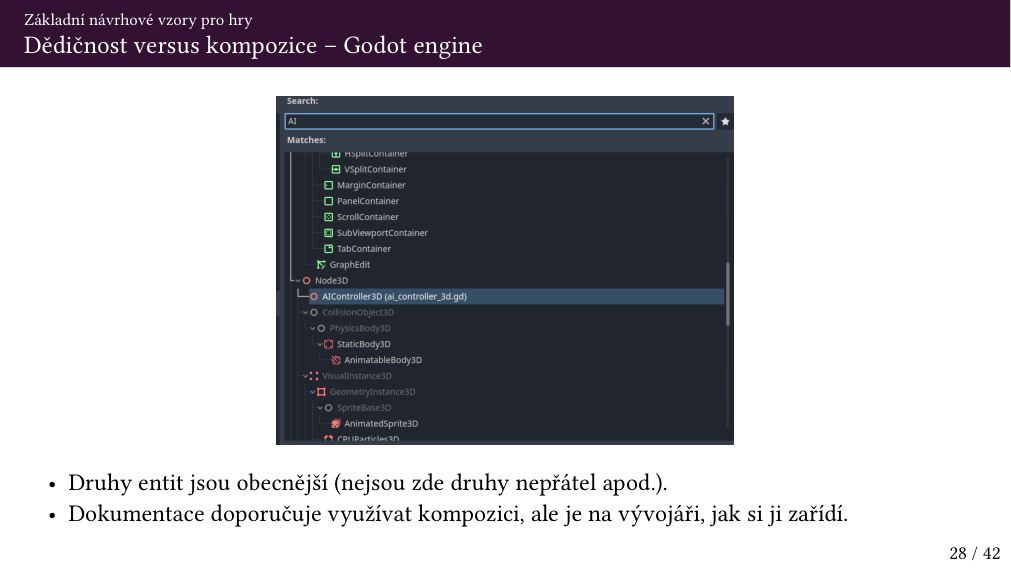Click the AIController3D row icon

pyautogui.click(x=314, y=297)
